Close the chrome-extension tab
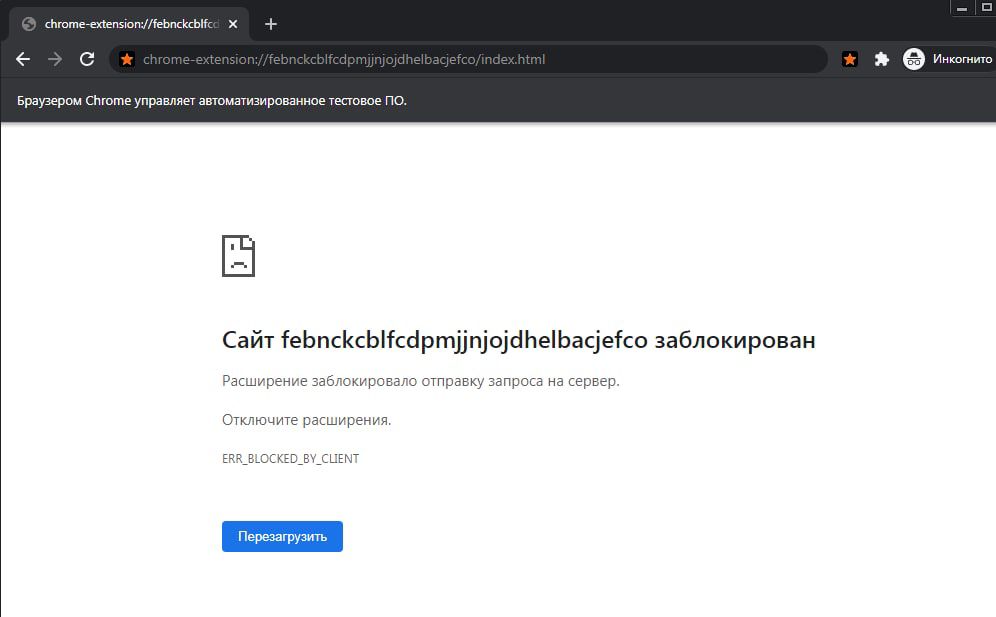The image size is (996, 617). coord(233,24)
